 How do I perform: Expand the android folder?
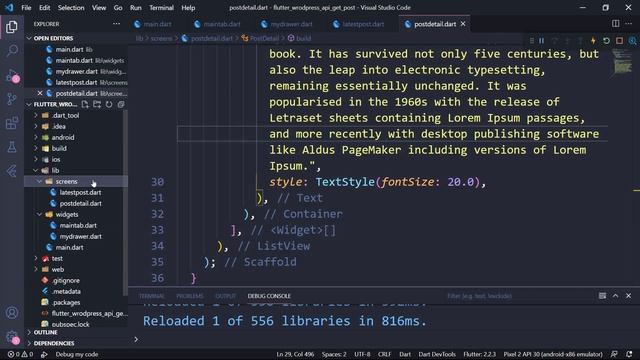coord(36,138)
